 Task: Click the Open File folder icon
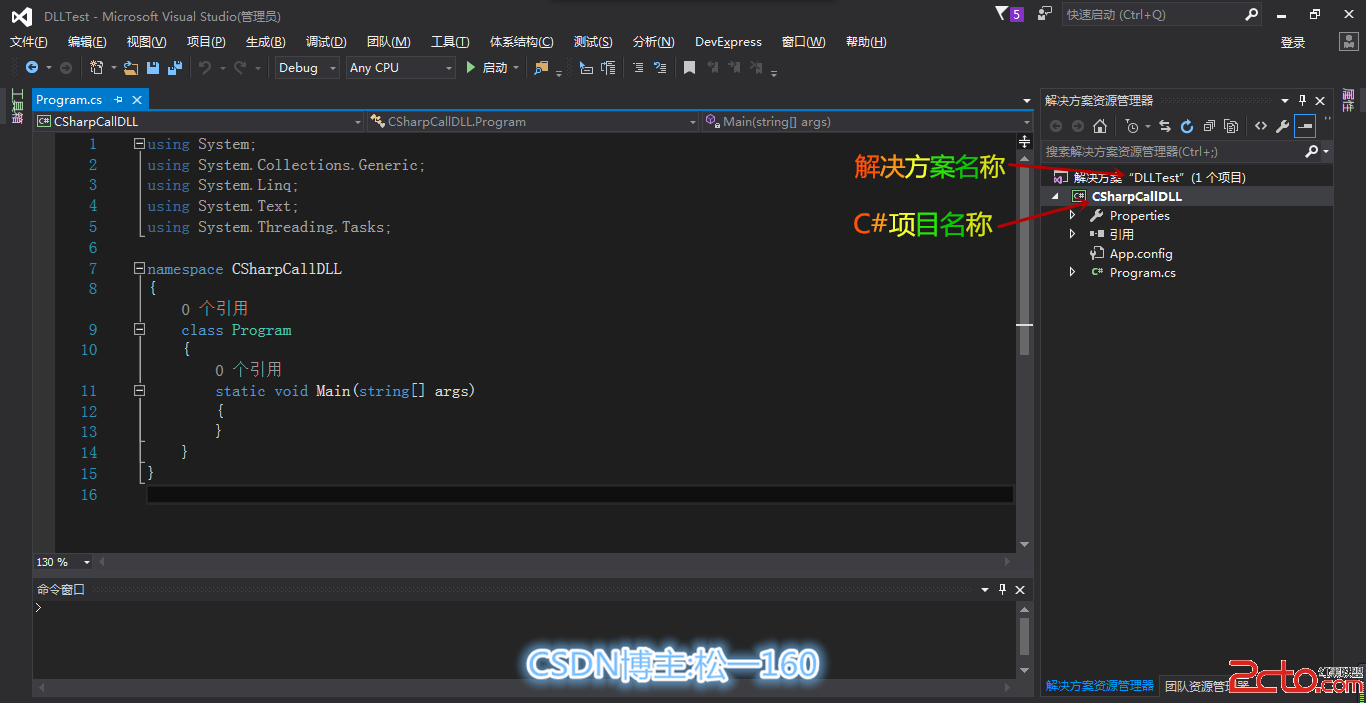131,67
